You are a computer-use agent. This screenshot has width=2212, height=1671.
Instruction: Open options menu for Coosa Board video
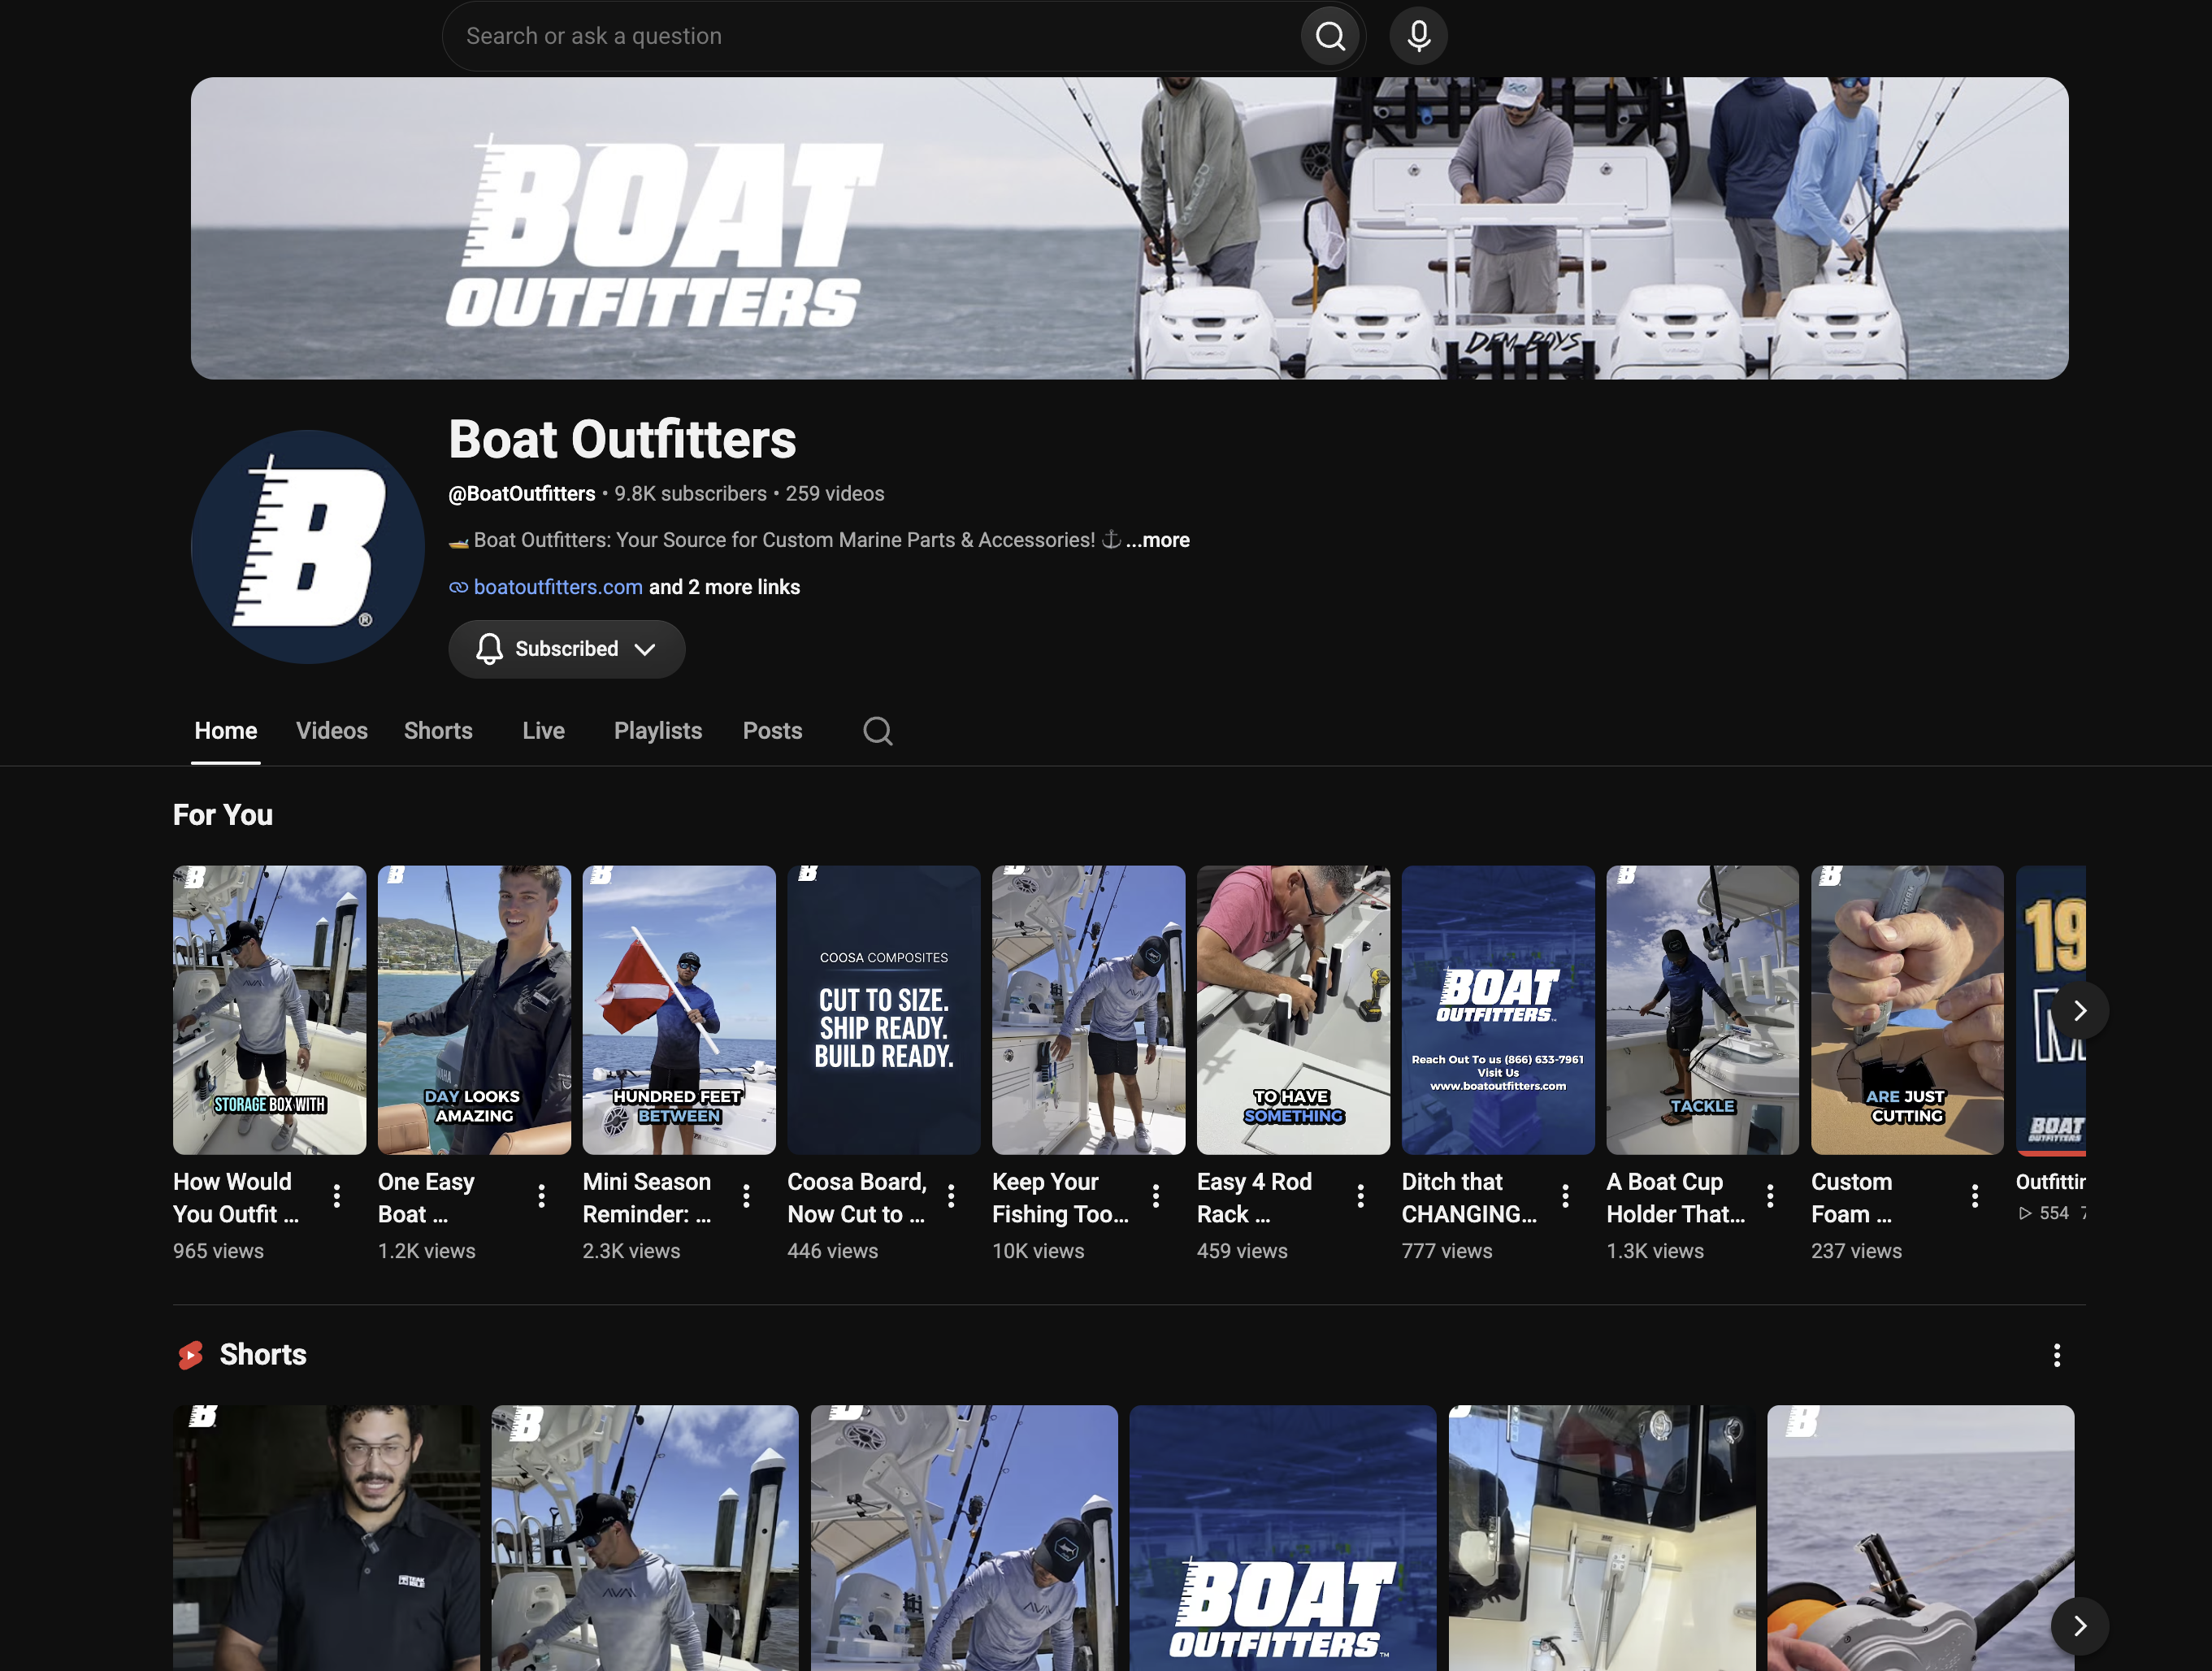click(x=951, y=1196)
